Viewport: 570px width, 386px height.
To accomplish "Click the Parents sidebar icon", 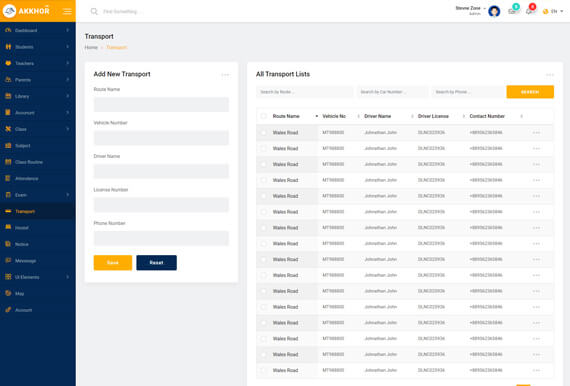I will tap(8, 80).
